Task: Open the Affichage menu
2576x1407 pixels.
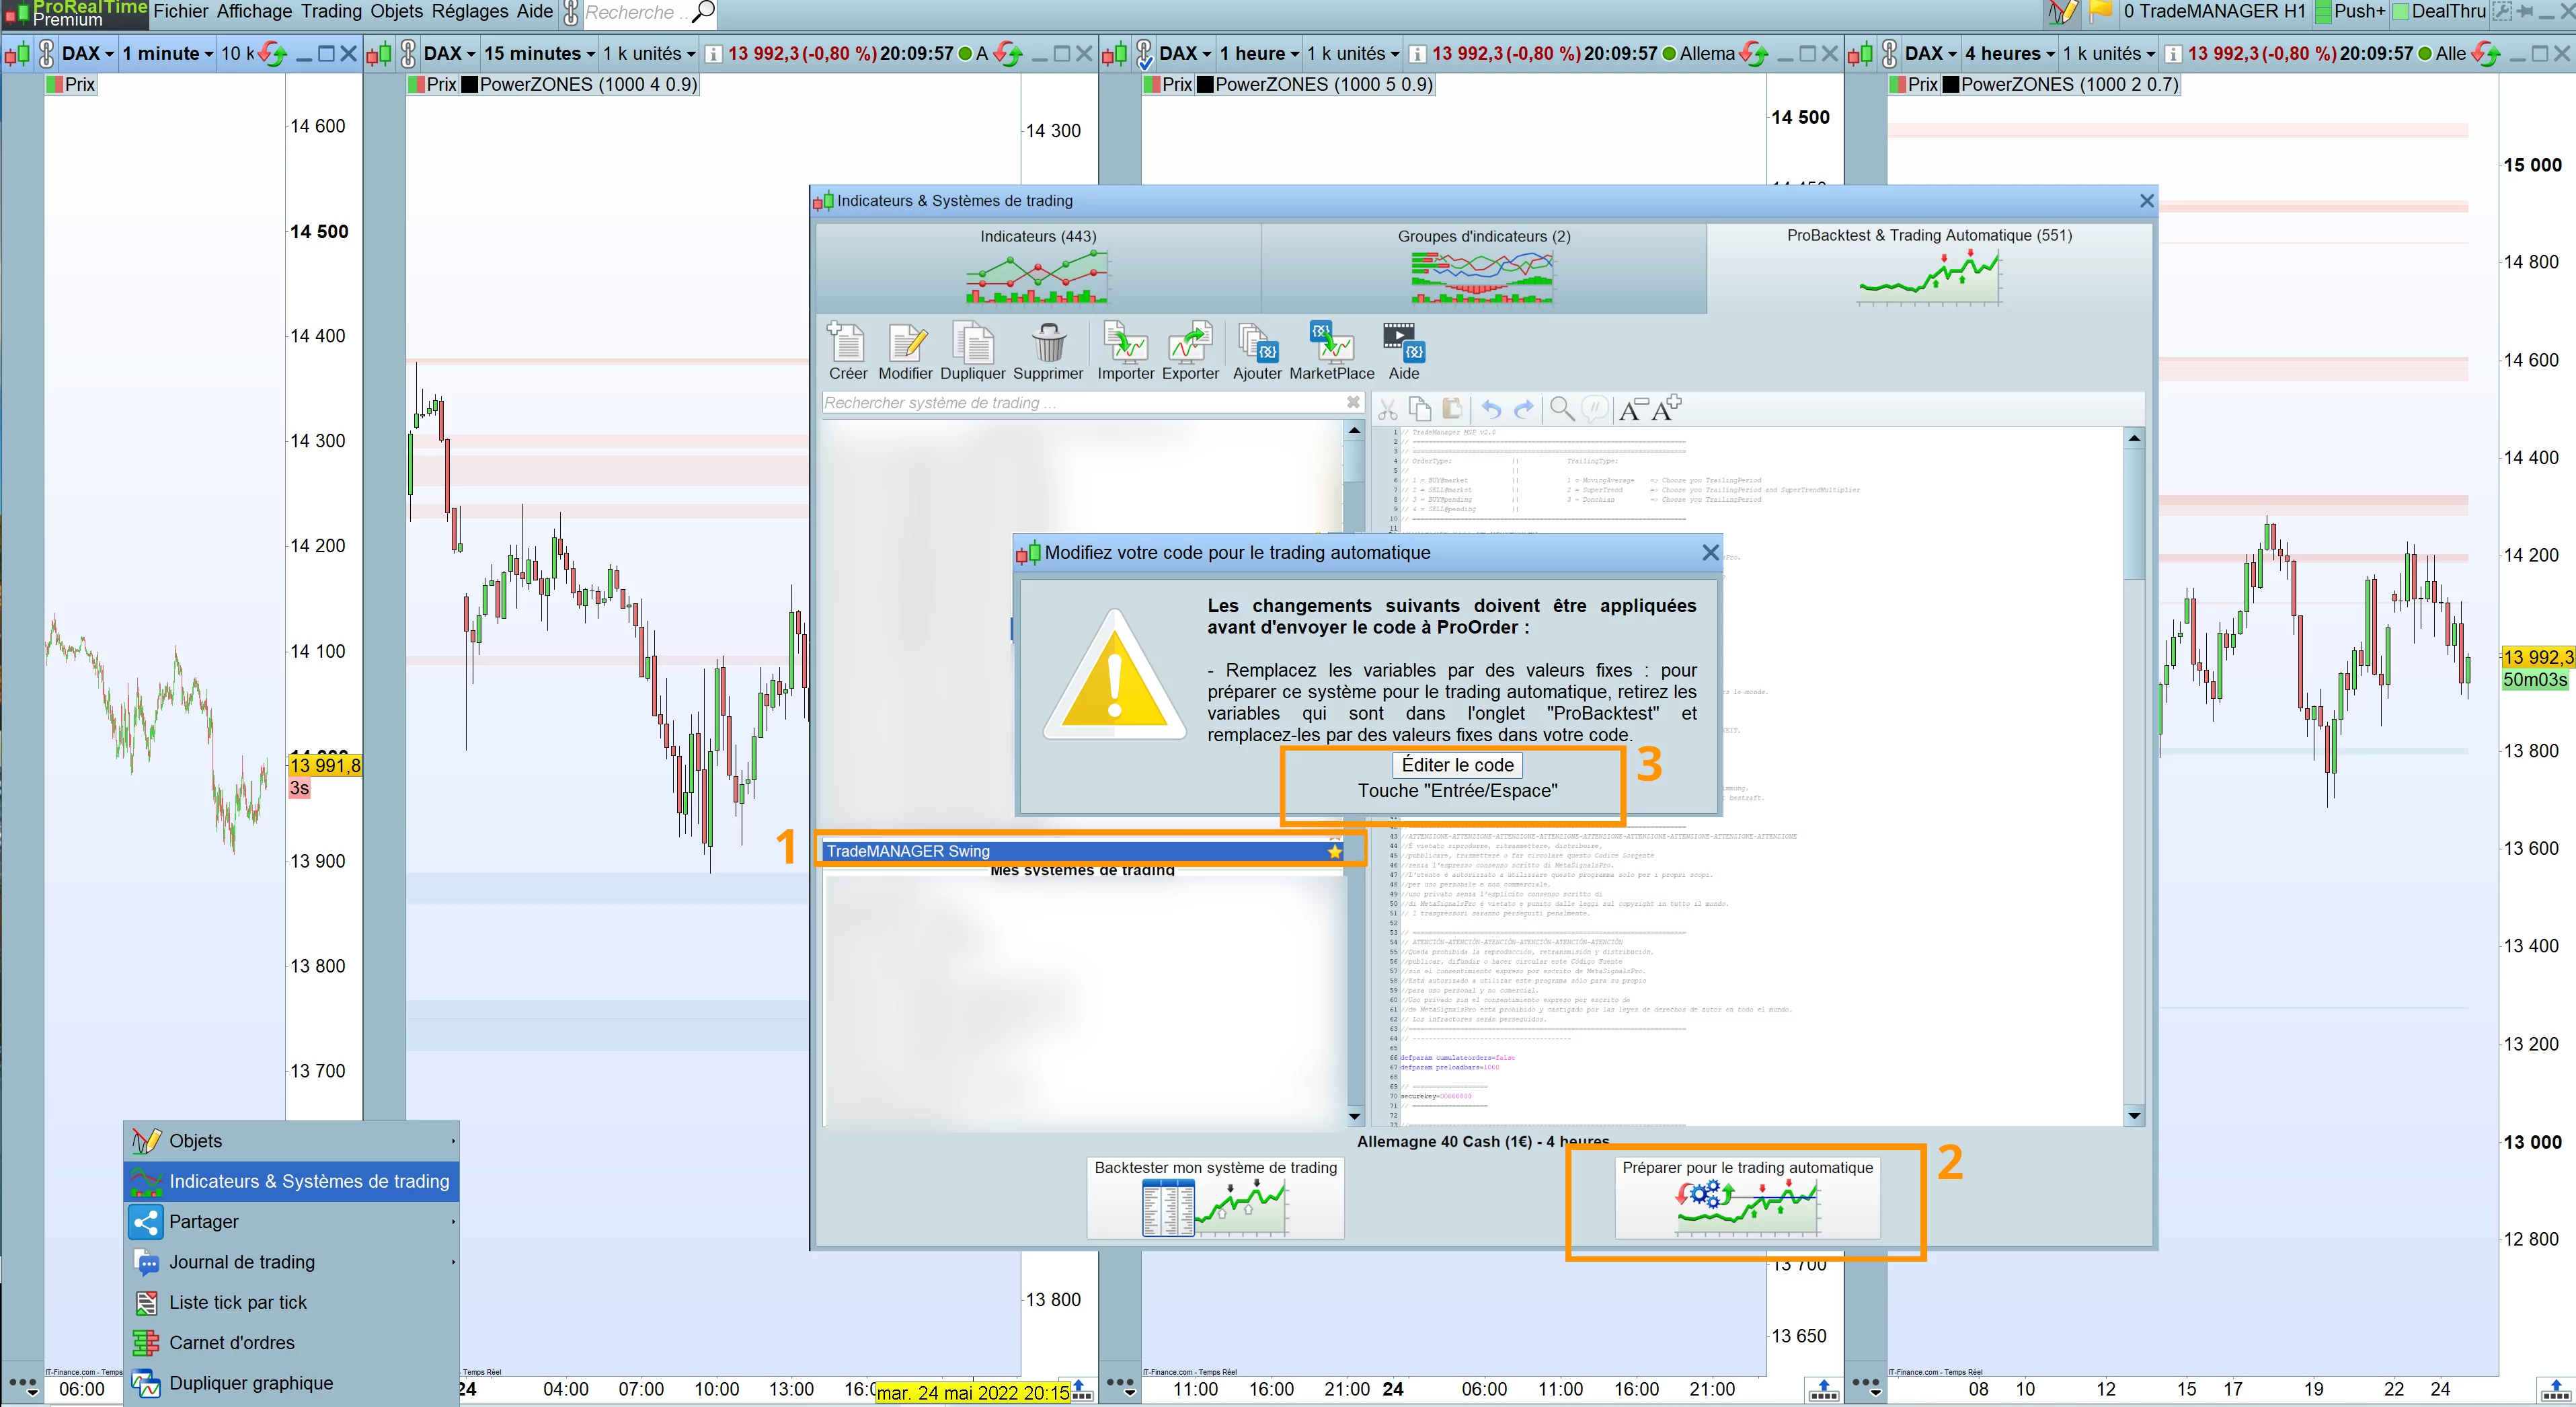Action: point(254,12)
